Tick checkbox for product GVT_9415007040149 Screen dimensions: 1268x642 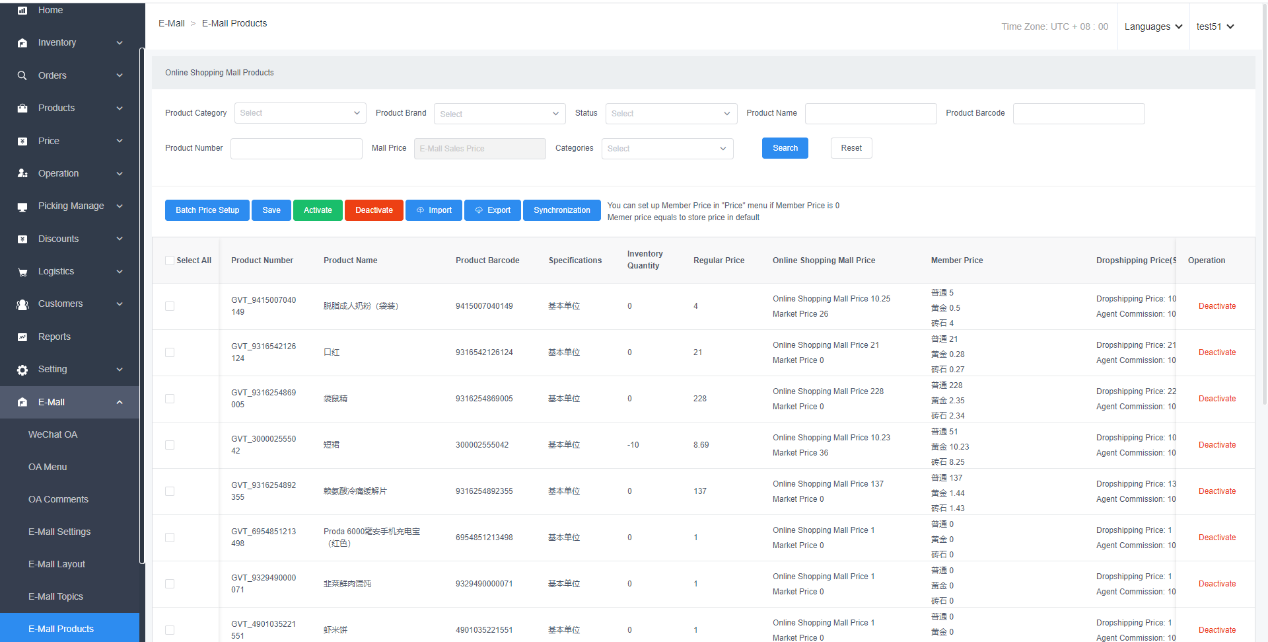coord(169,306)
